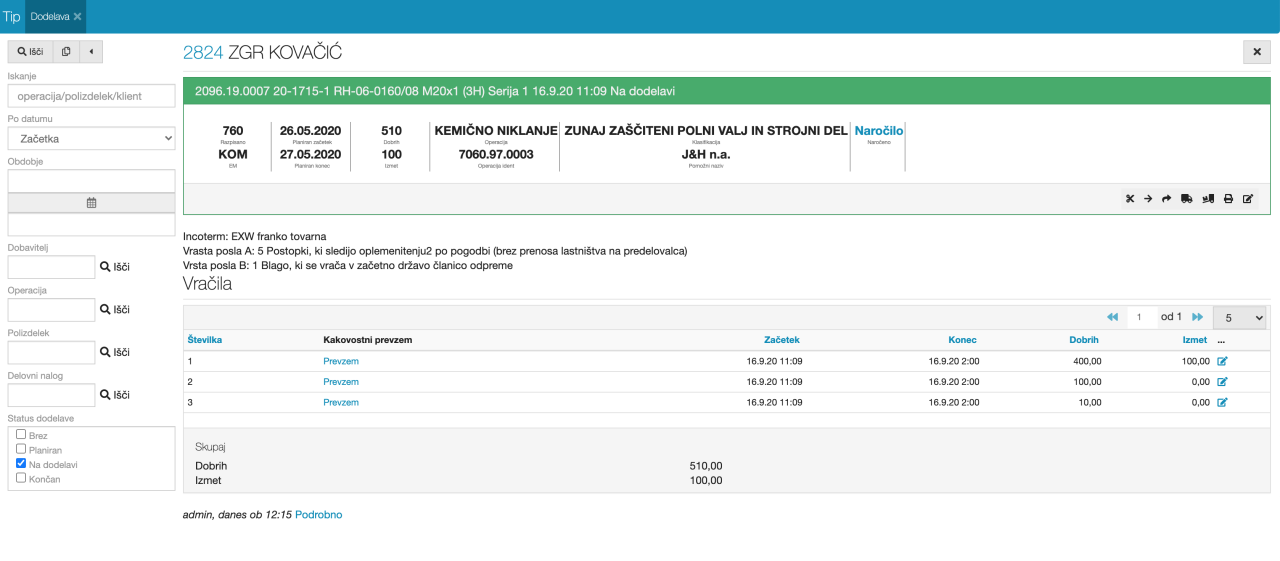Open the Tip menu in top bar

point(11,17)
